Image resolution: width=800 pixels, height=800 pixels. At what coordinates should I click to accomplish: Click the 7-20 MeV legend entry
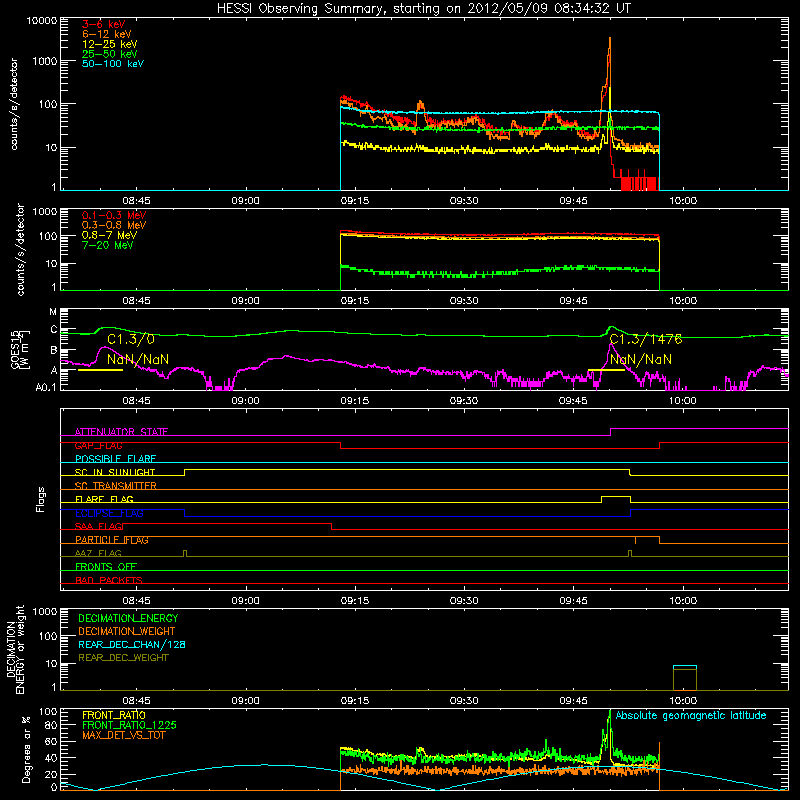(107, 245)
